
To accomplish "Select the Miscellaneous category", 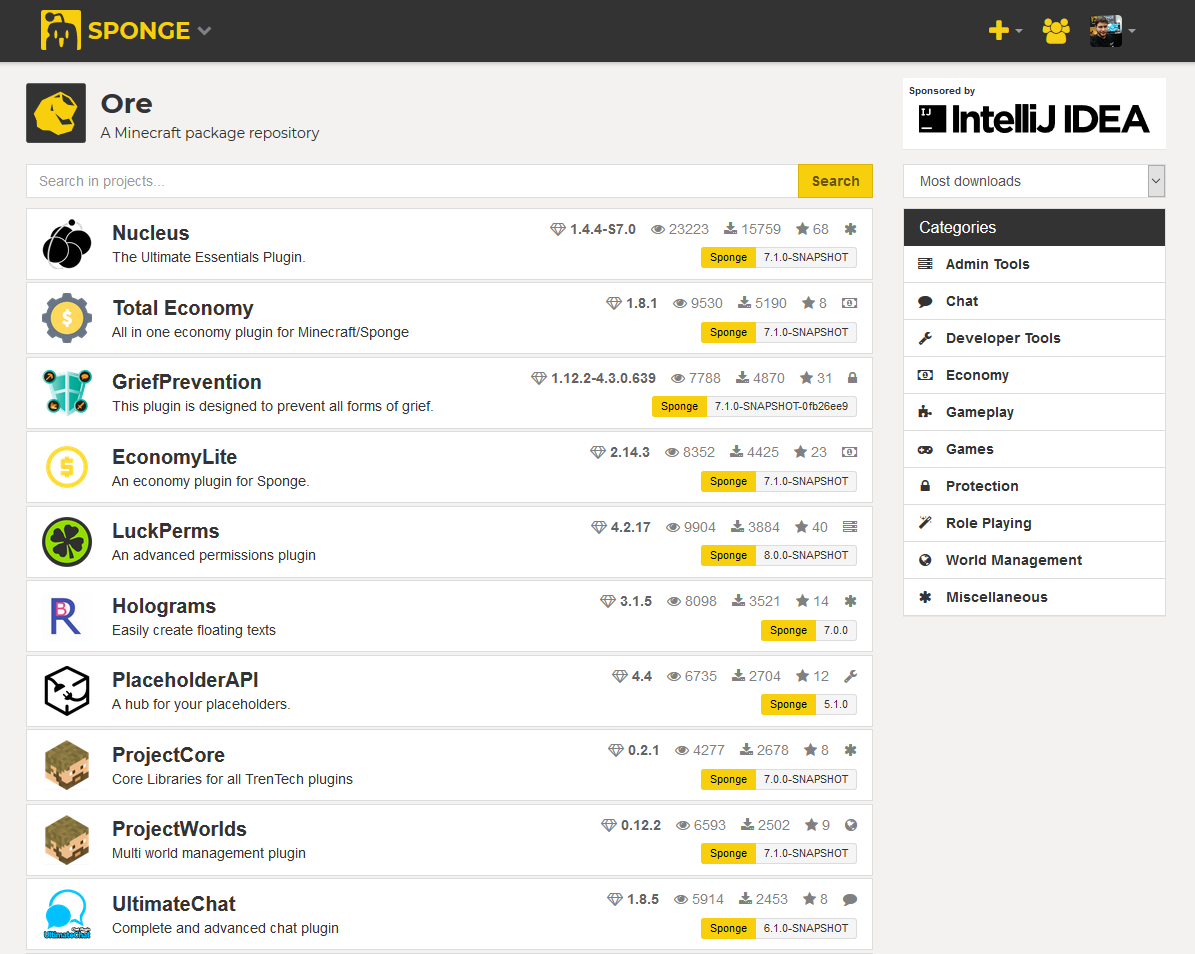I will point(1034,597).
